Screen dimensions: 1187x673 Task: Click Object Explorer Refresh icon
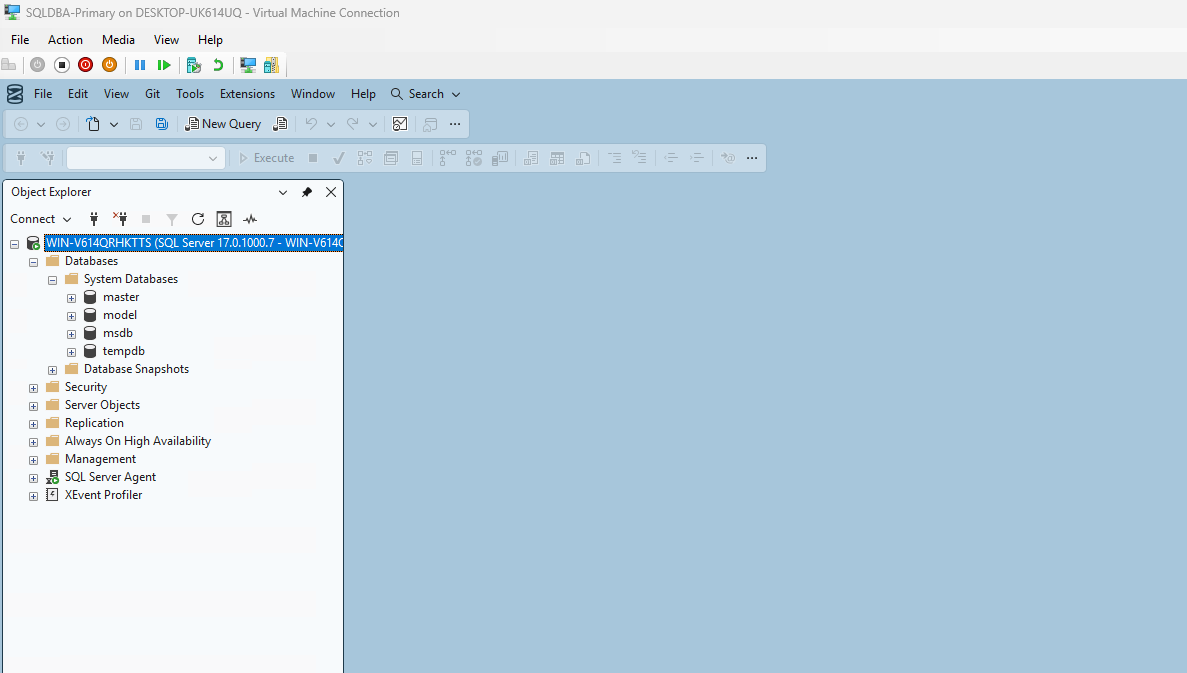coord(198,219)
